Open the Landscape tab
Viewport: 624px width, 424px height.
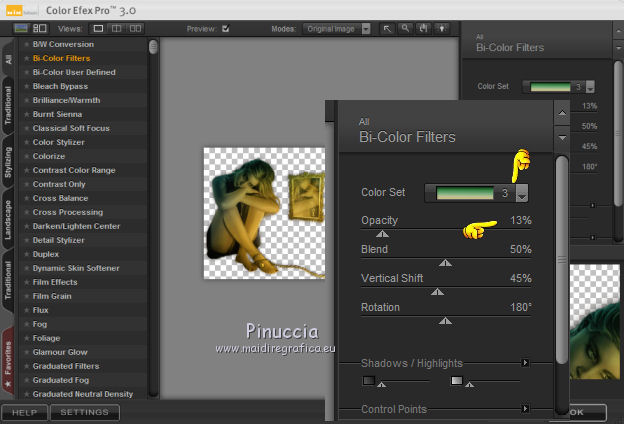8,219
